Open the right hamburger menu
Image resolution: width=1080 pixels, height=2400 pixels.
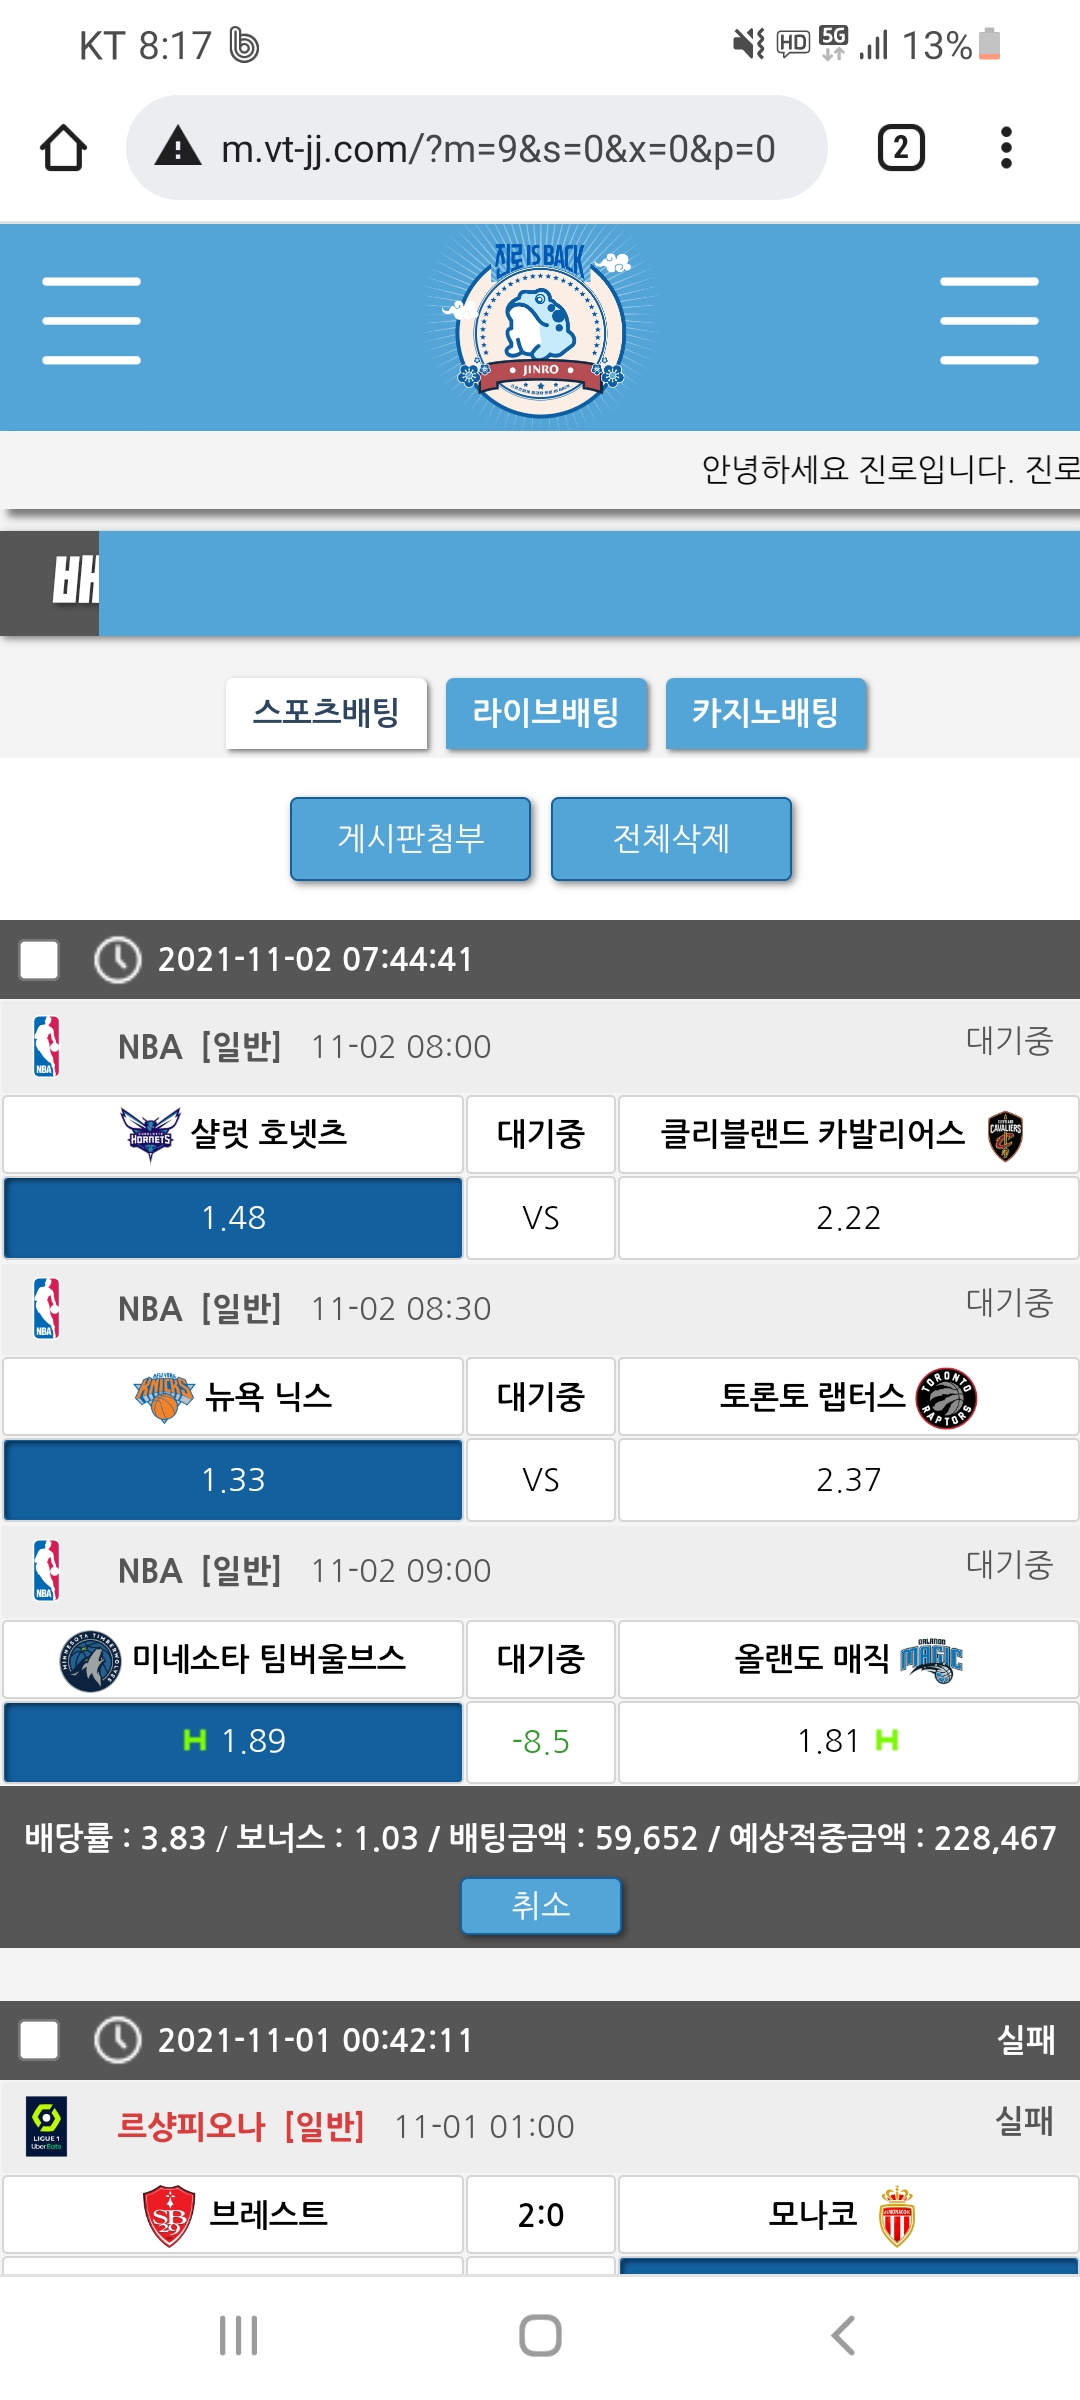[x=988, y=321]
